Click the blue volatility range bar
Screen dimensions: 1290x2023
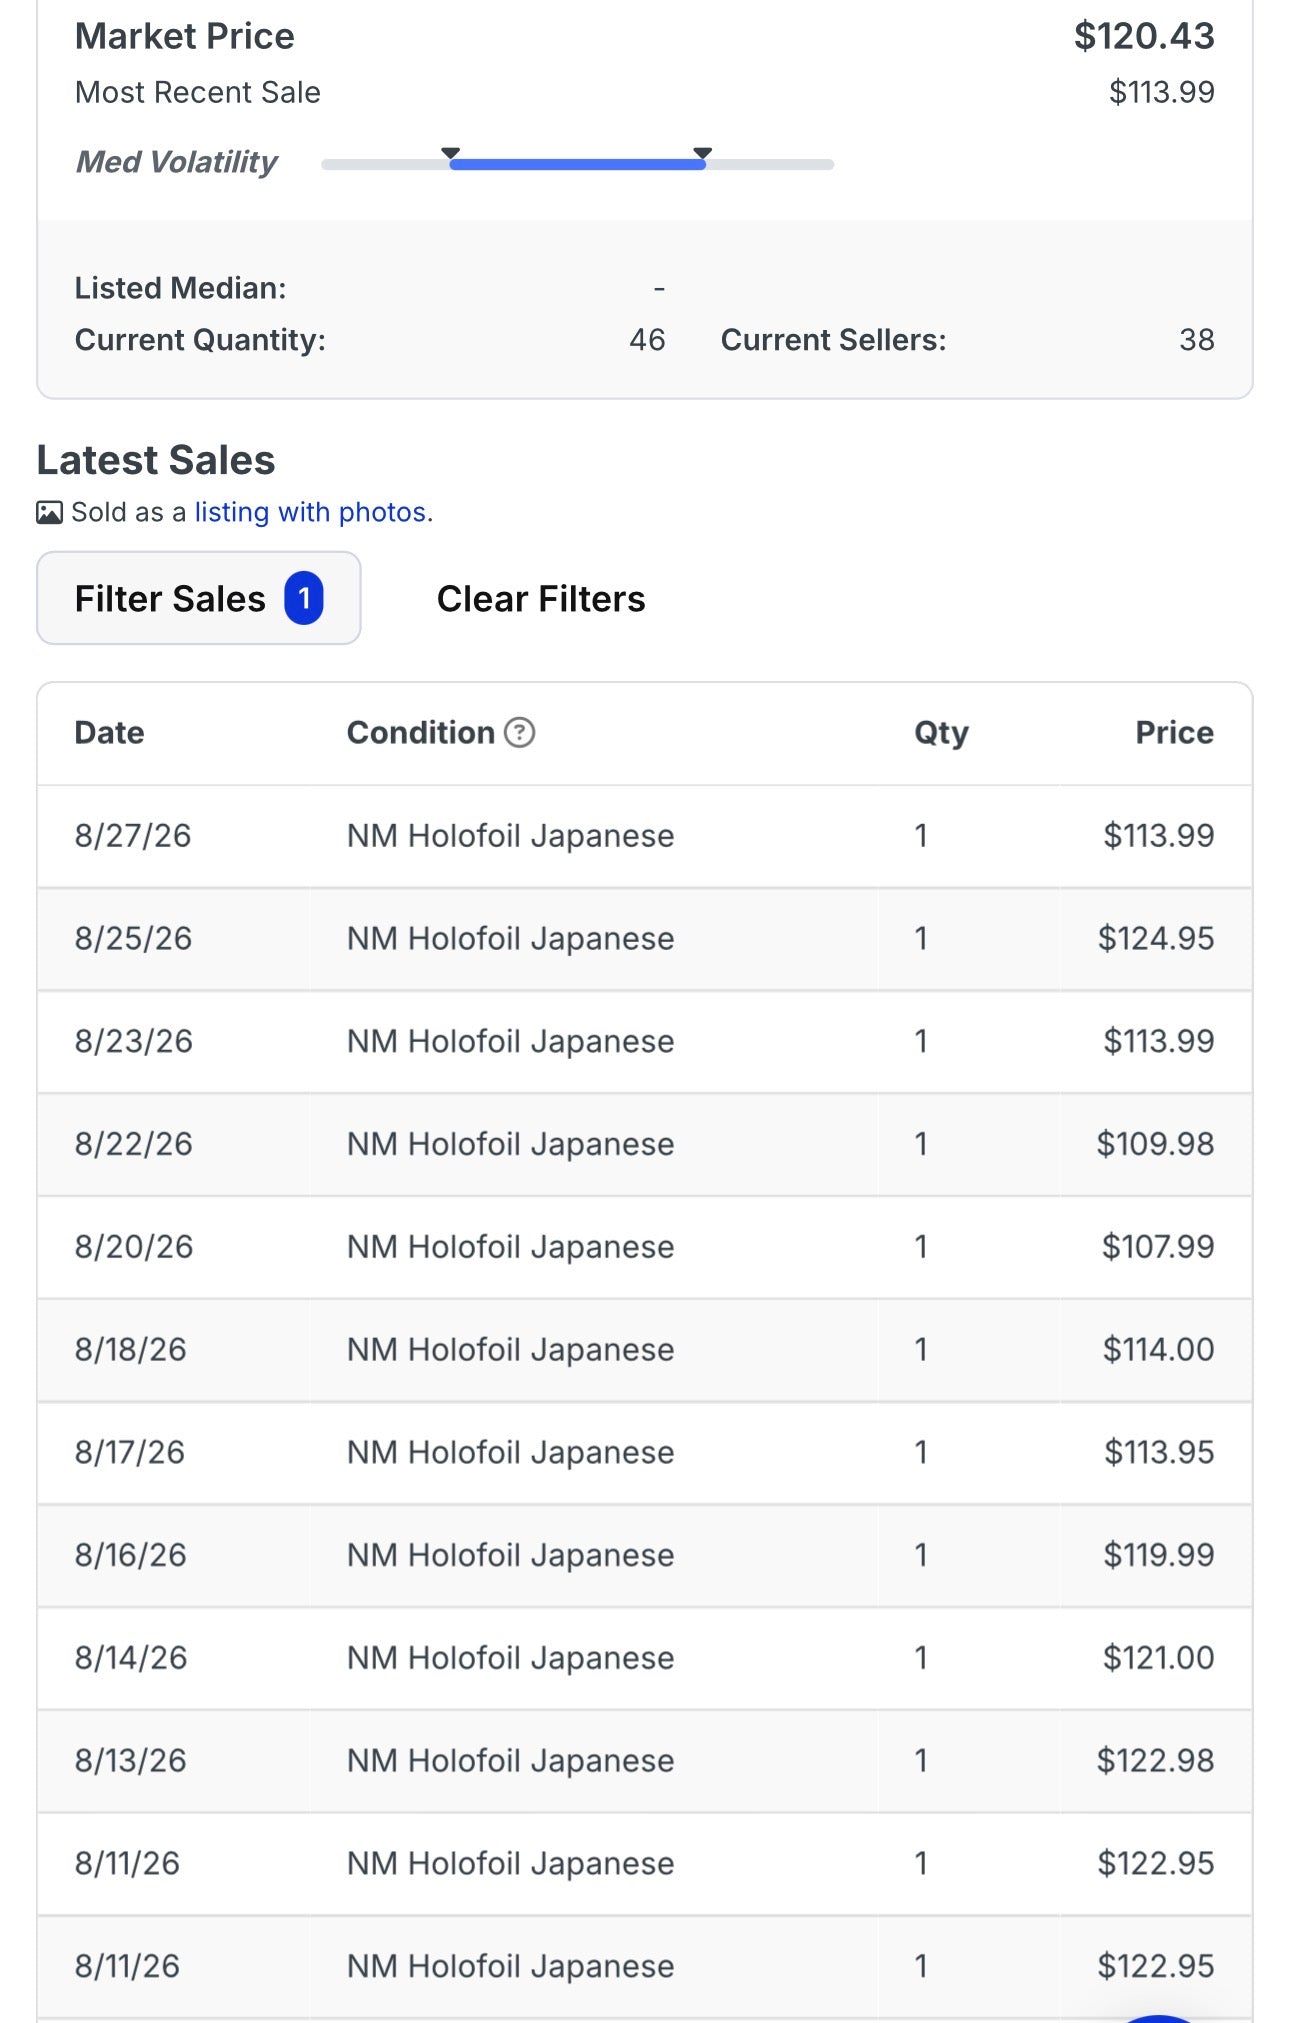(577, 165)
